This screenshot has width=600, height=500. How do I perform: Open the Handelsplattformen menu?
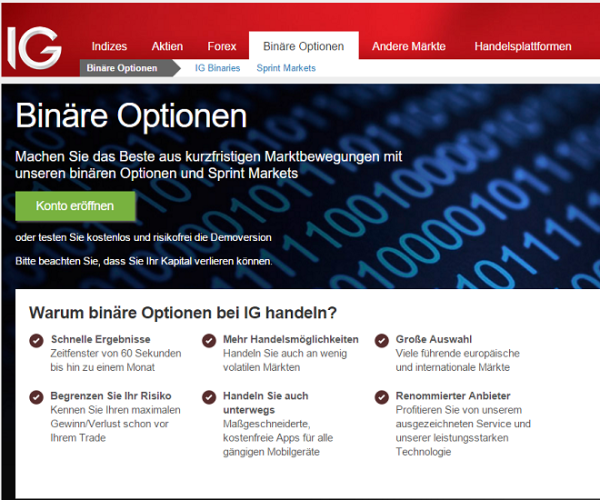coord(523,46)
